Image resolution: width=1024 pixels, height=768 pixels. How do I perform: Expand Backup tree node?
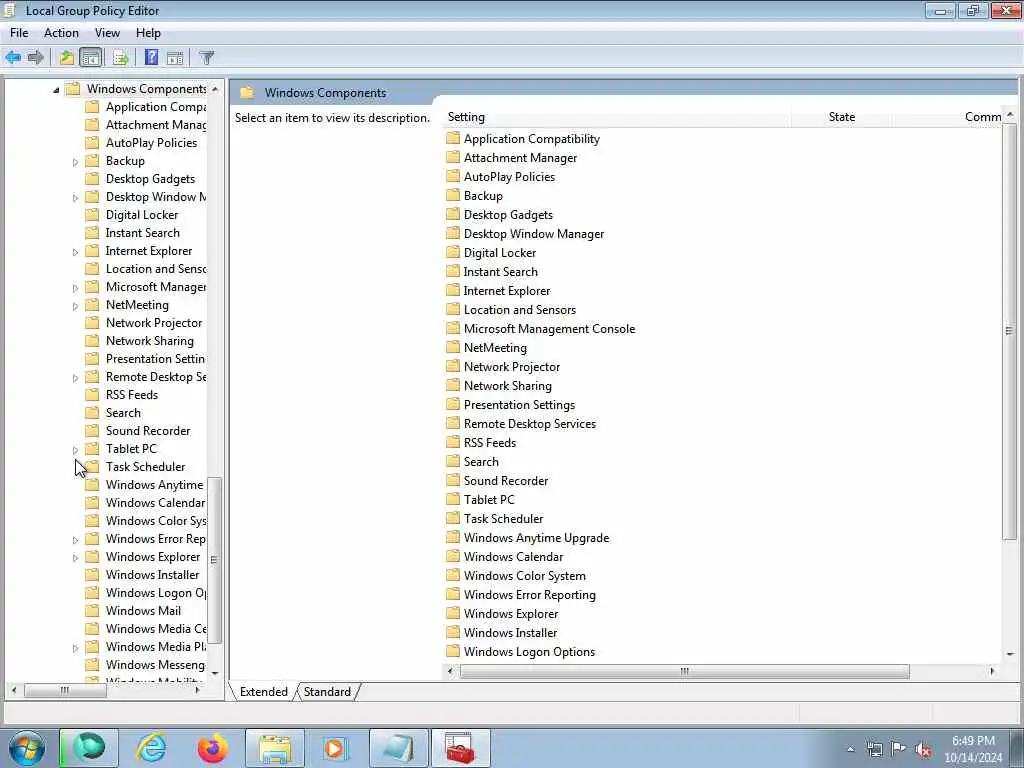[75, 162]
